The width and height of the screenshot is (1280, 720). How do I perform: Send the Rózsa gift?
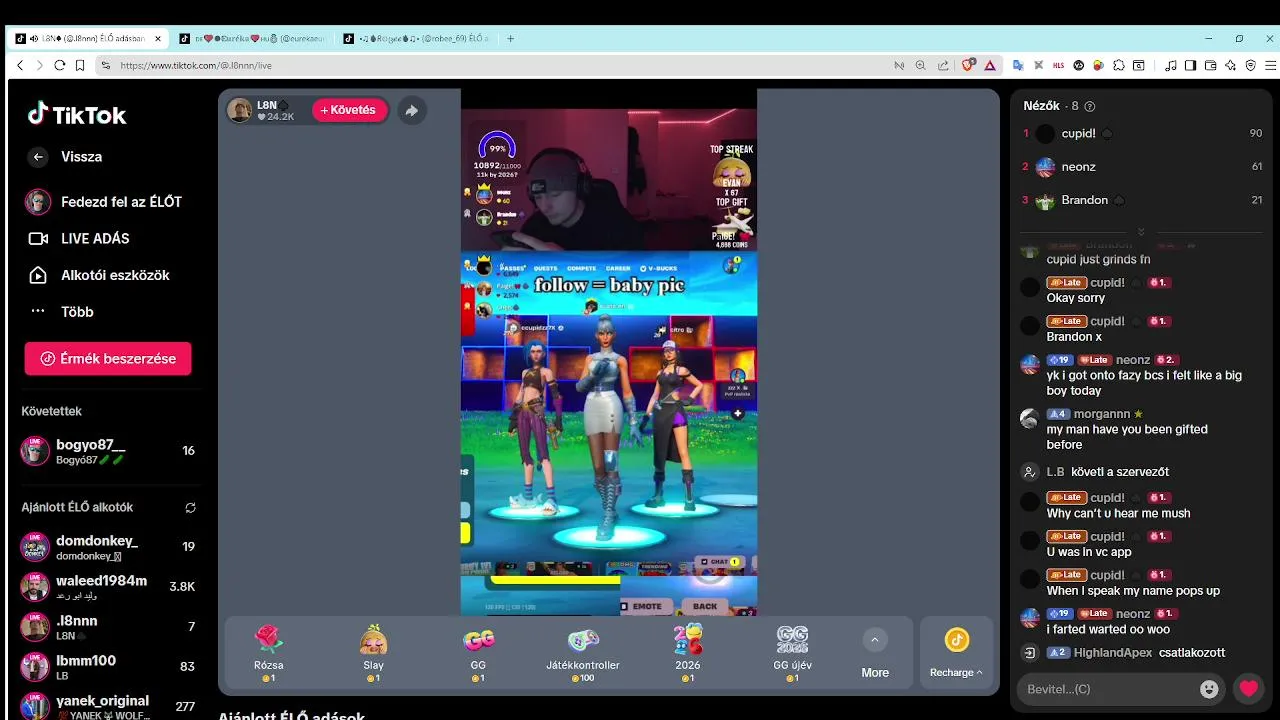(268, 654)
